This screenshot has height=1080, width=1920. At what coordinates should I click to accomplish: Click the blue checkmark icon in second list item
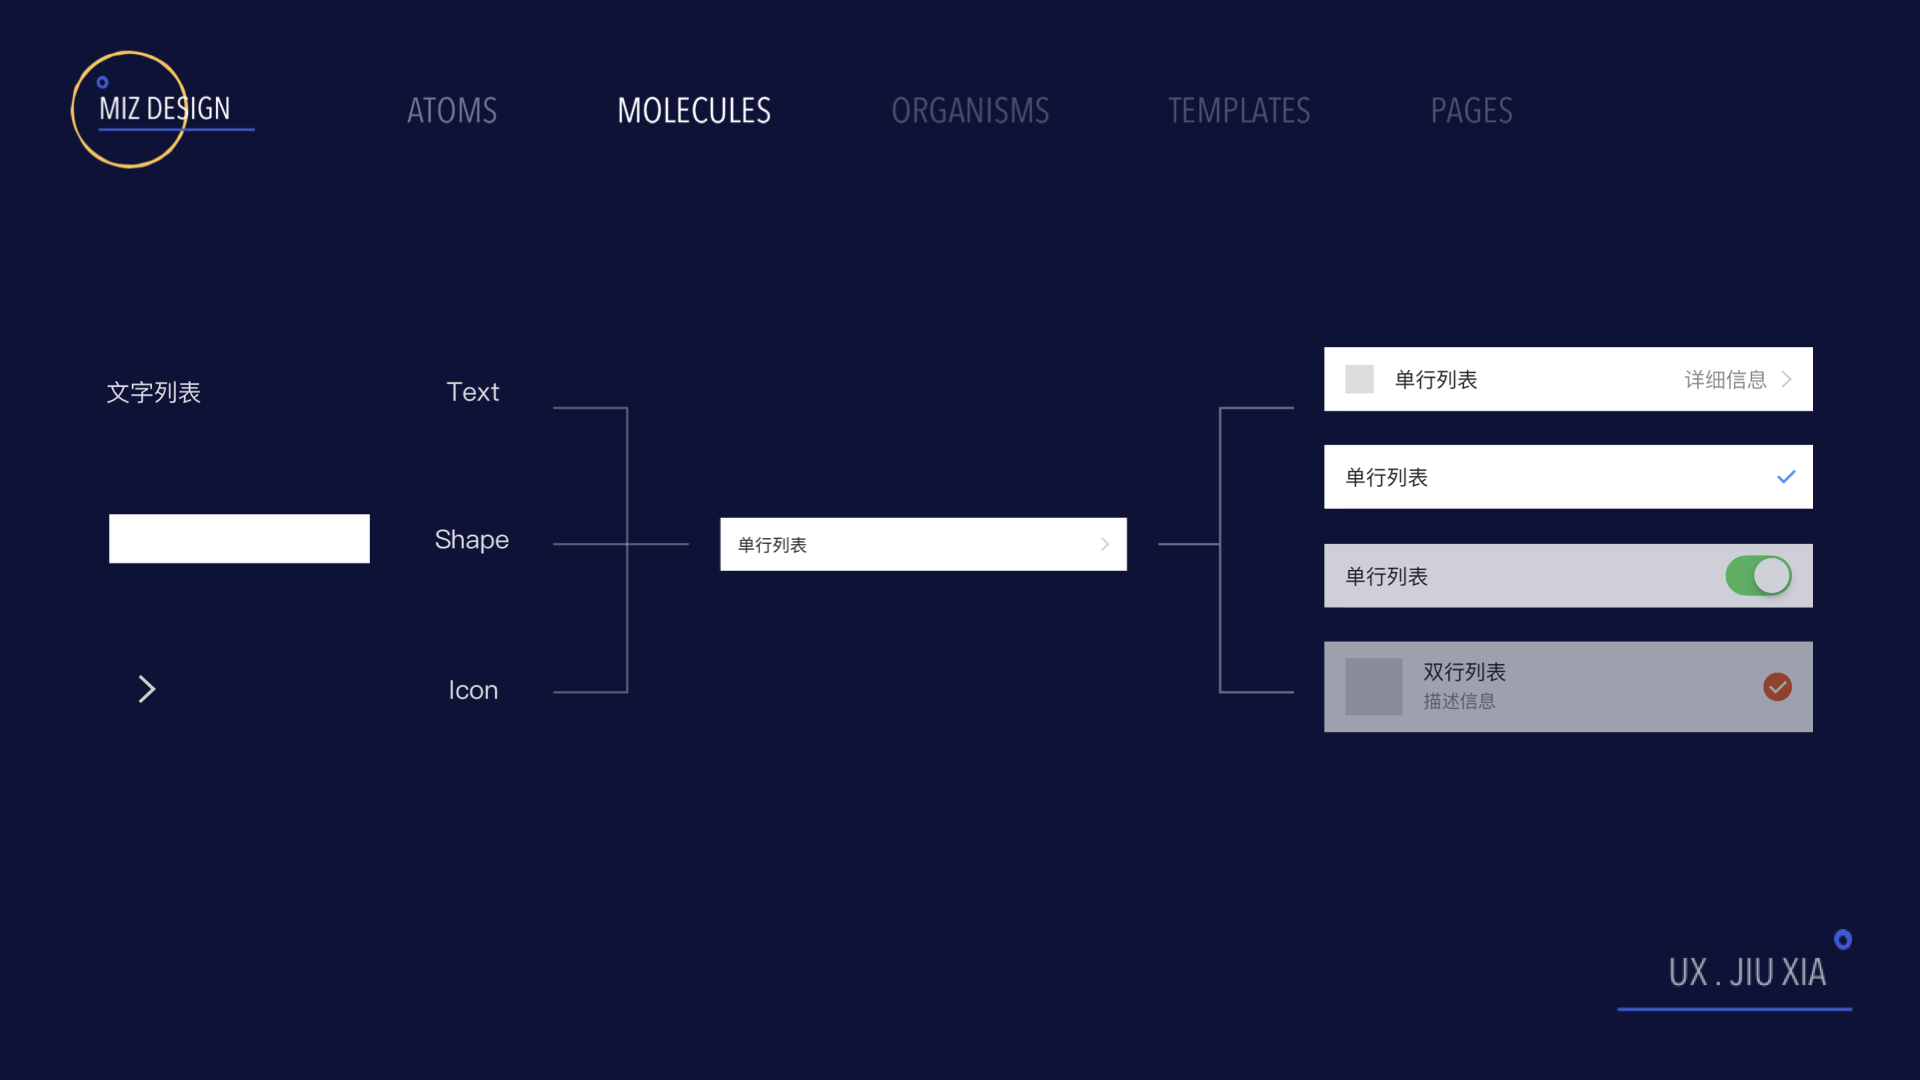1783,477
